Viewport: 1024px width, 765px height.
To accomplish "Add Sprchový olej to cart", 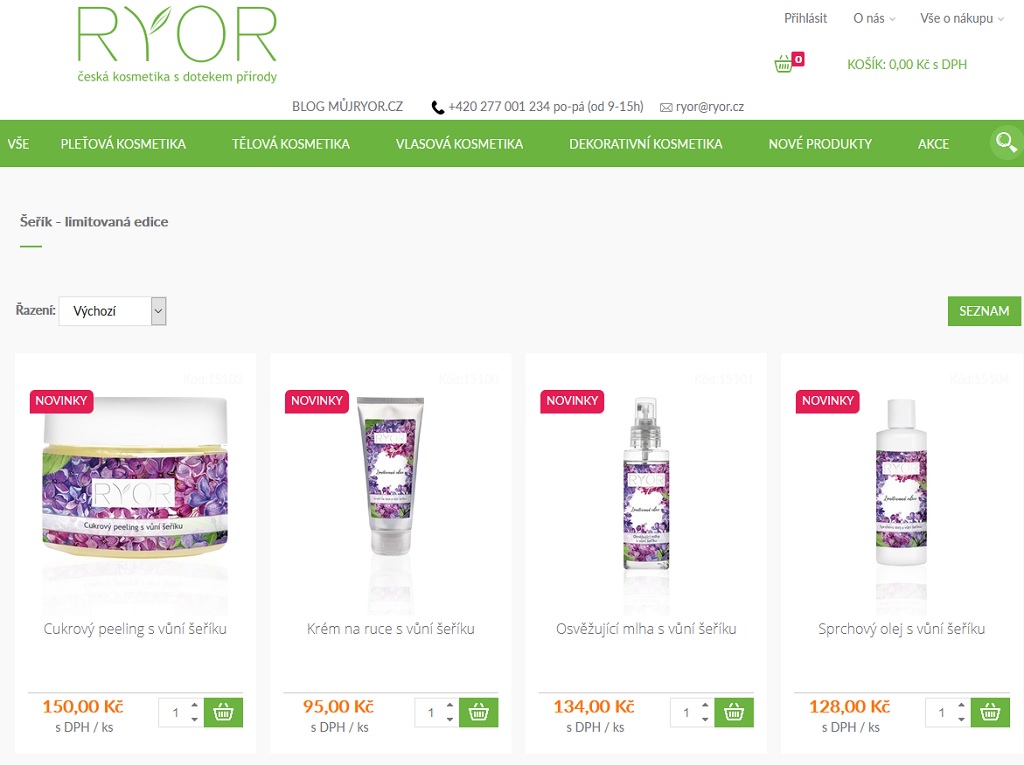I will tap(990, 713).
